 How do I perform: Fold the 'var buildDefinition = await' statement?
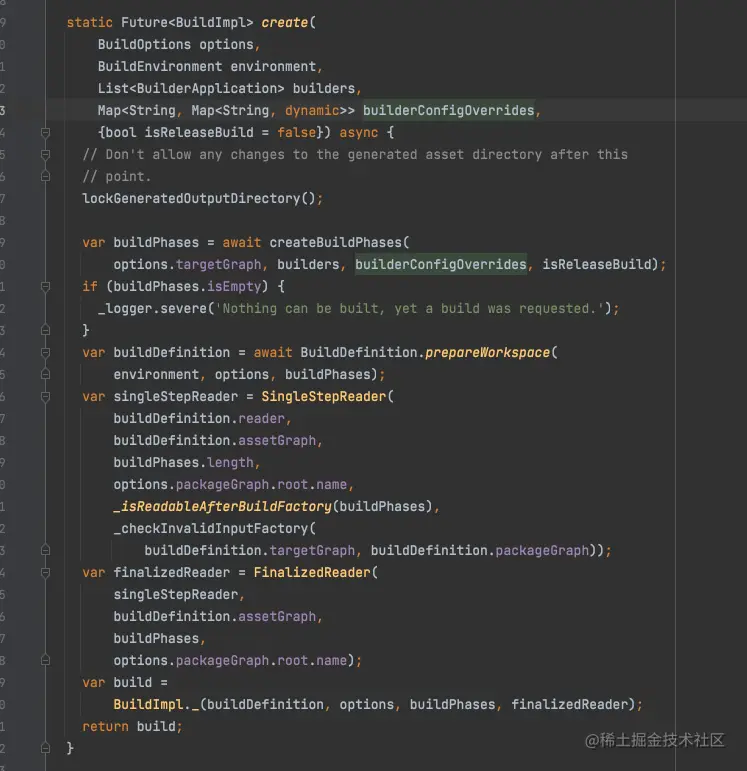coord(45,353)
